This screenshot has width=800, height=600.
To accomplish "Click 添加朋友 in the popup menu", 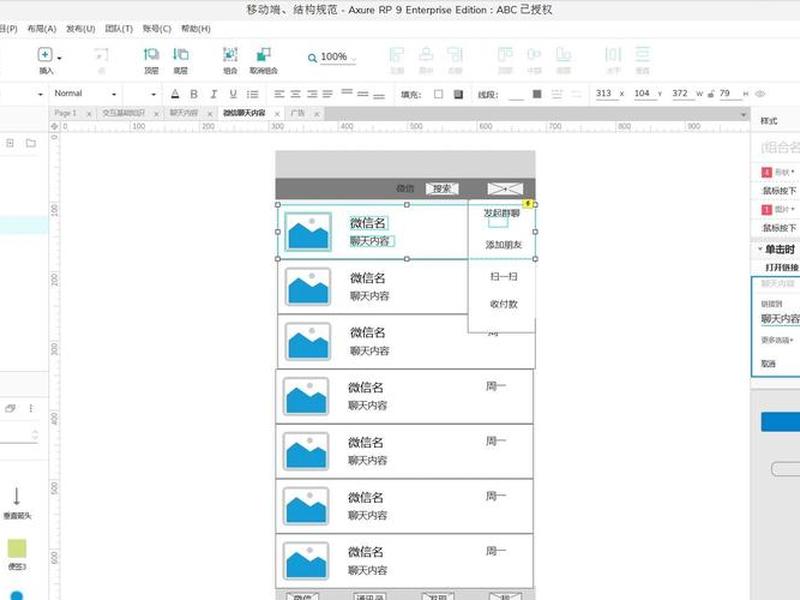I will [x=504, y=245].
